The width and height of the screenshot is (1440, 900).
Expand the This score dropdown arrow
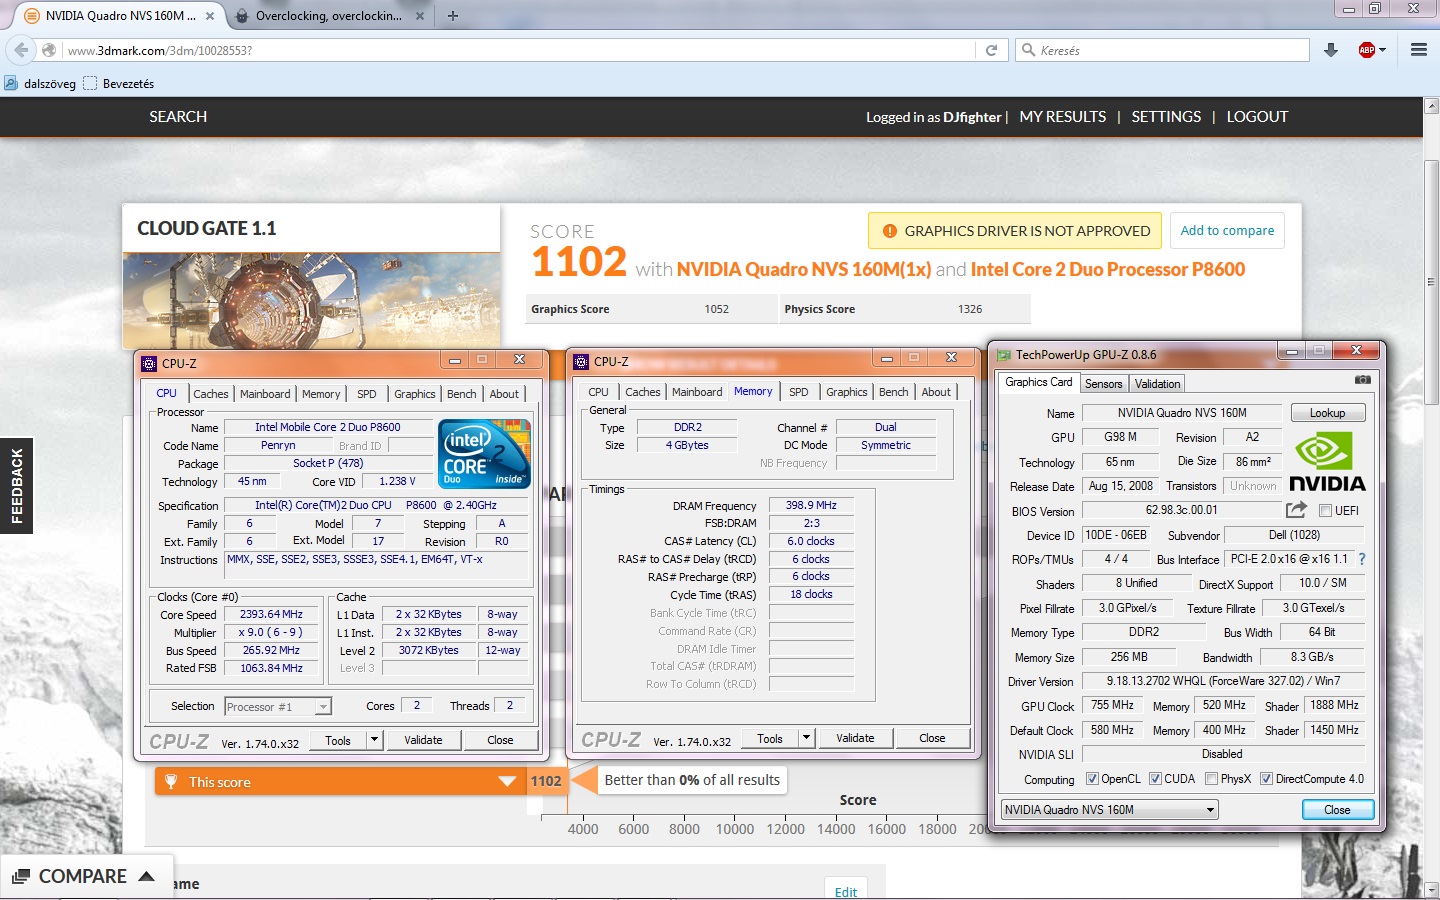[x=507, y=782]
